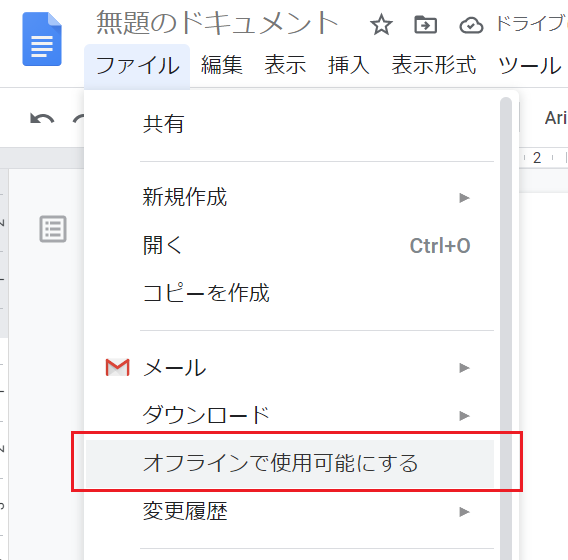Expand the 変更履歴 submenu
The height and width of the screenshot is (560, 568).
pos(290,511)
